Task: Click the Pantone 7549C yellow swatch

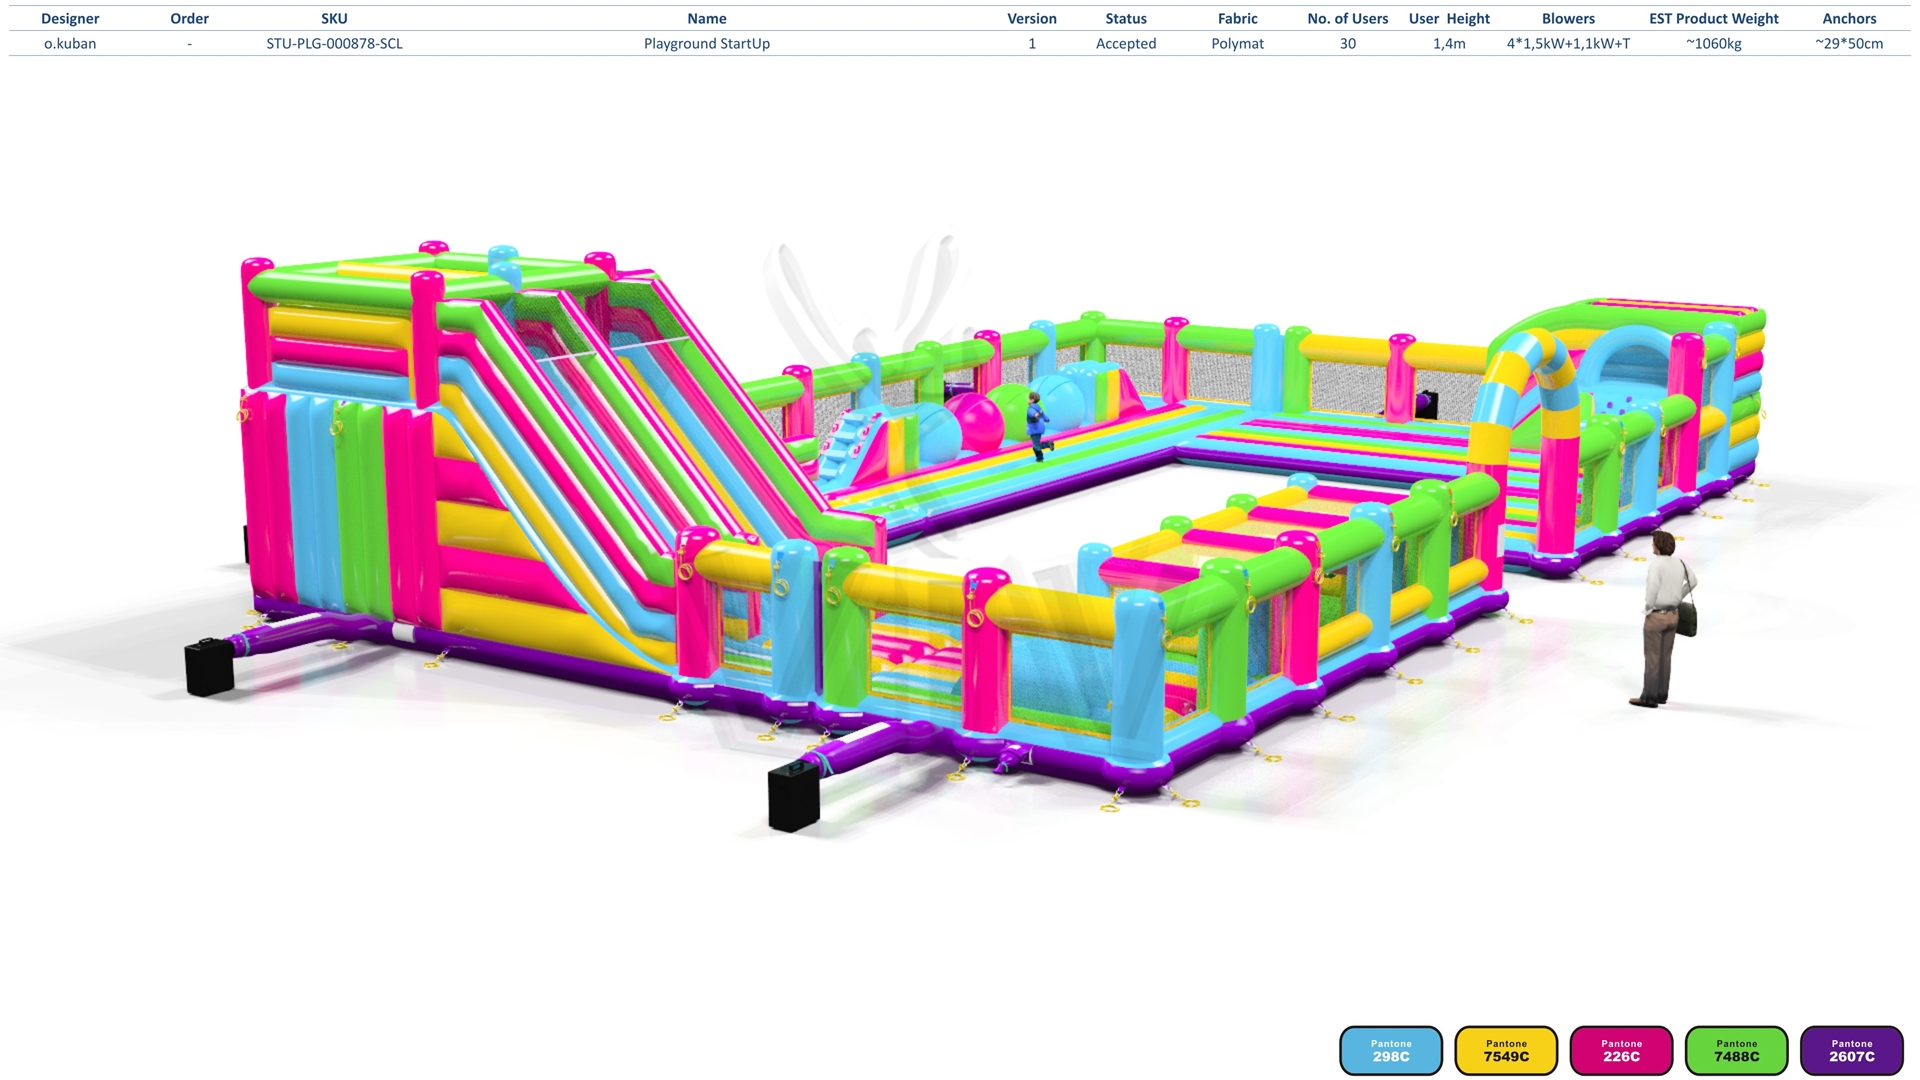Action: (1506, 1051)
